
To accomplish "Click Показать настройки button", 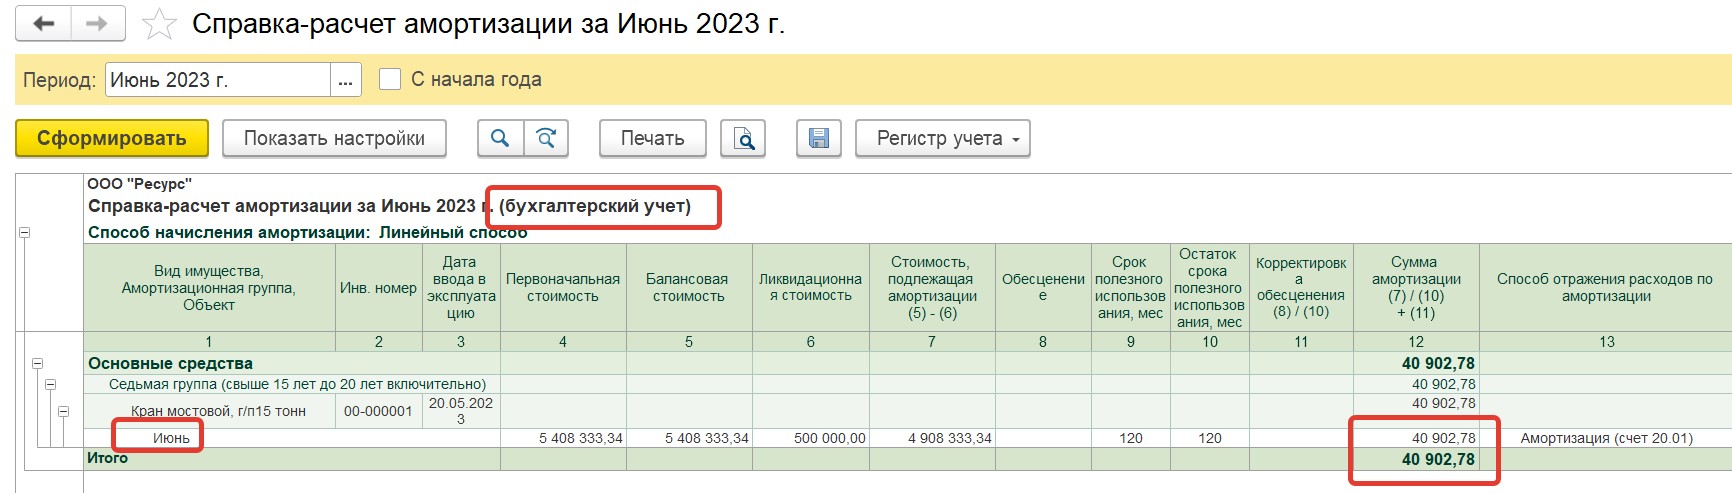I will click(334, 138).
